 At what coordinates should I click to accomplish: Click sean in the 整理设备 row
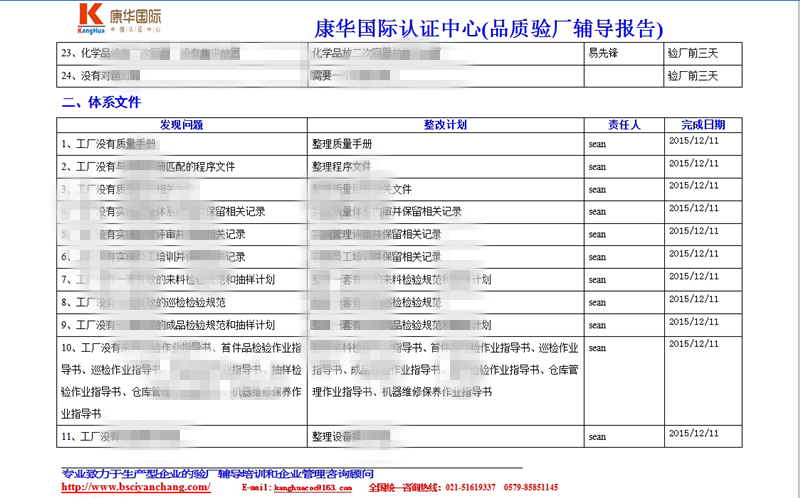click(597, 437)
